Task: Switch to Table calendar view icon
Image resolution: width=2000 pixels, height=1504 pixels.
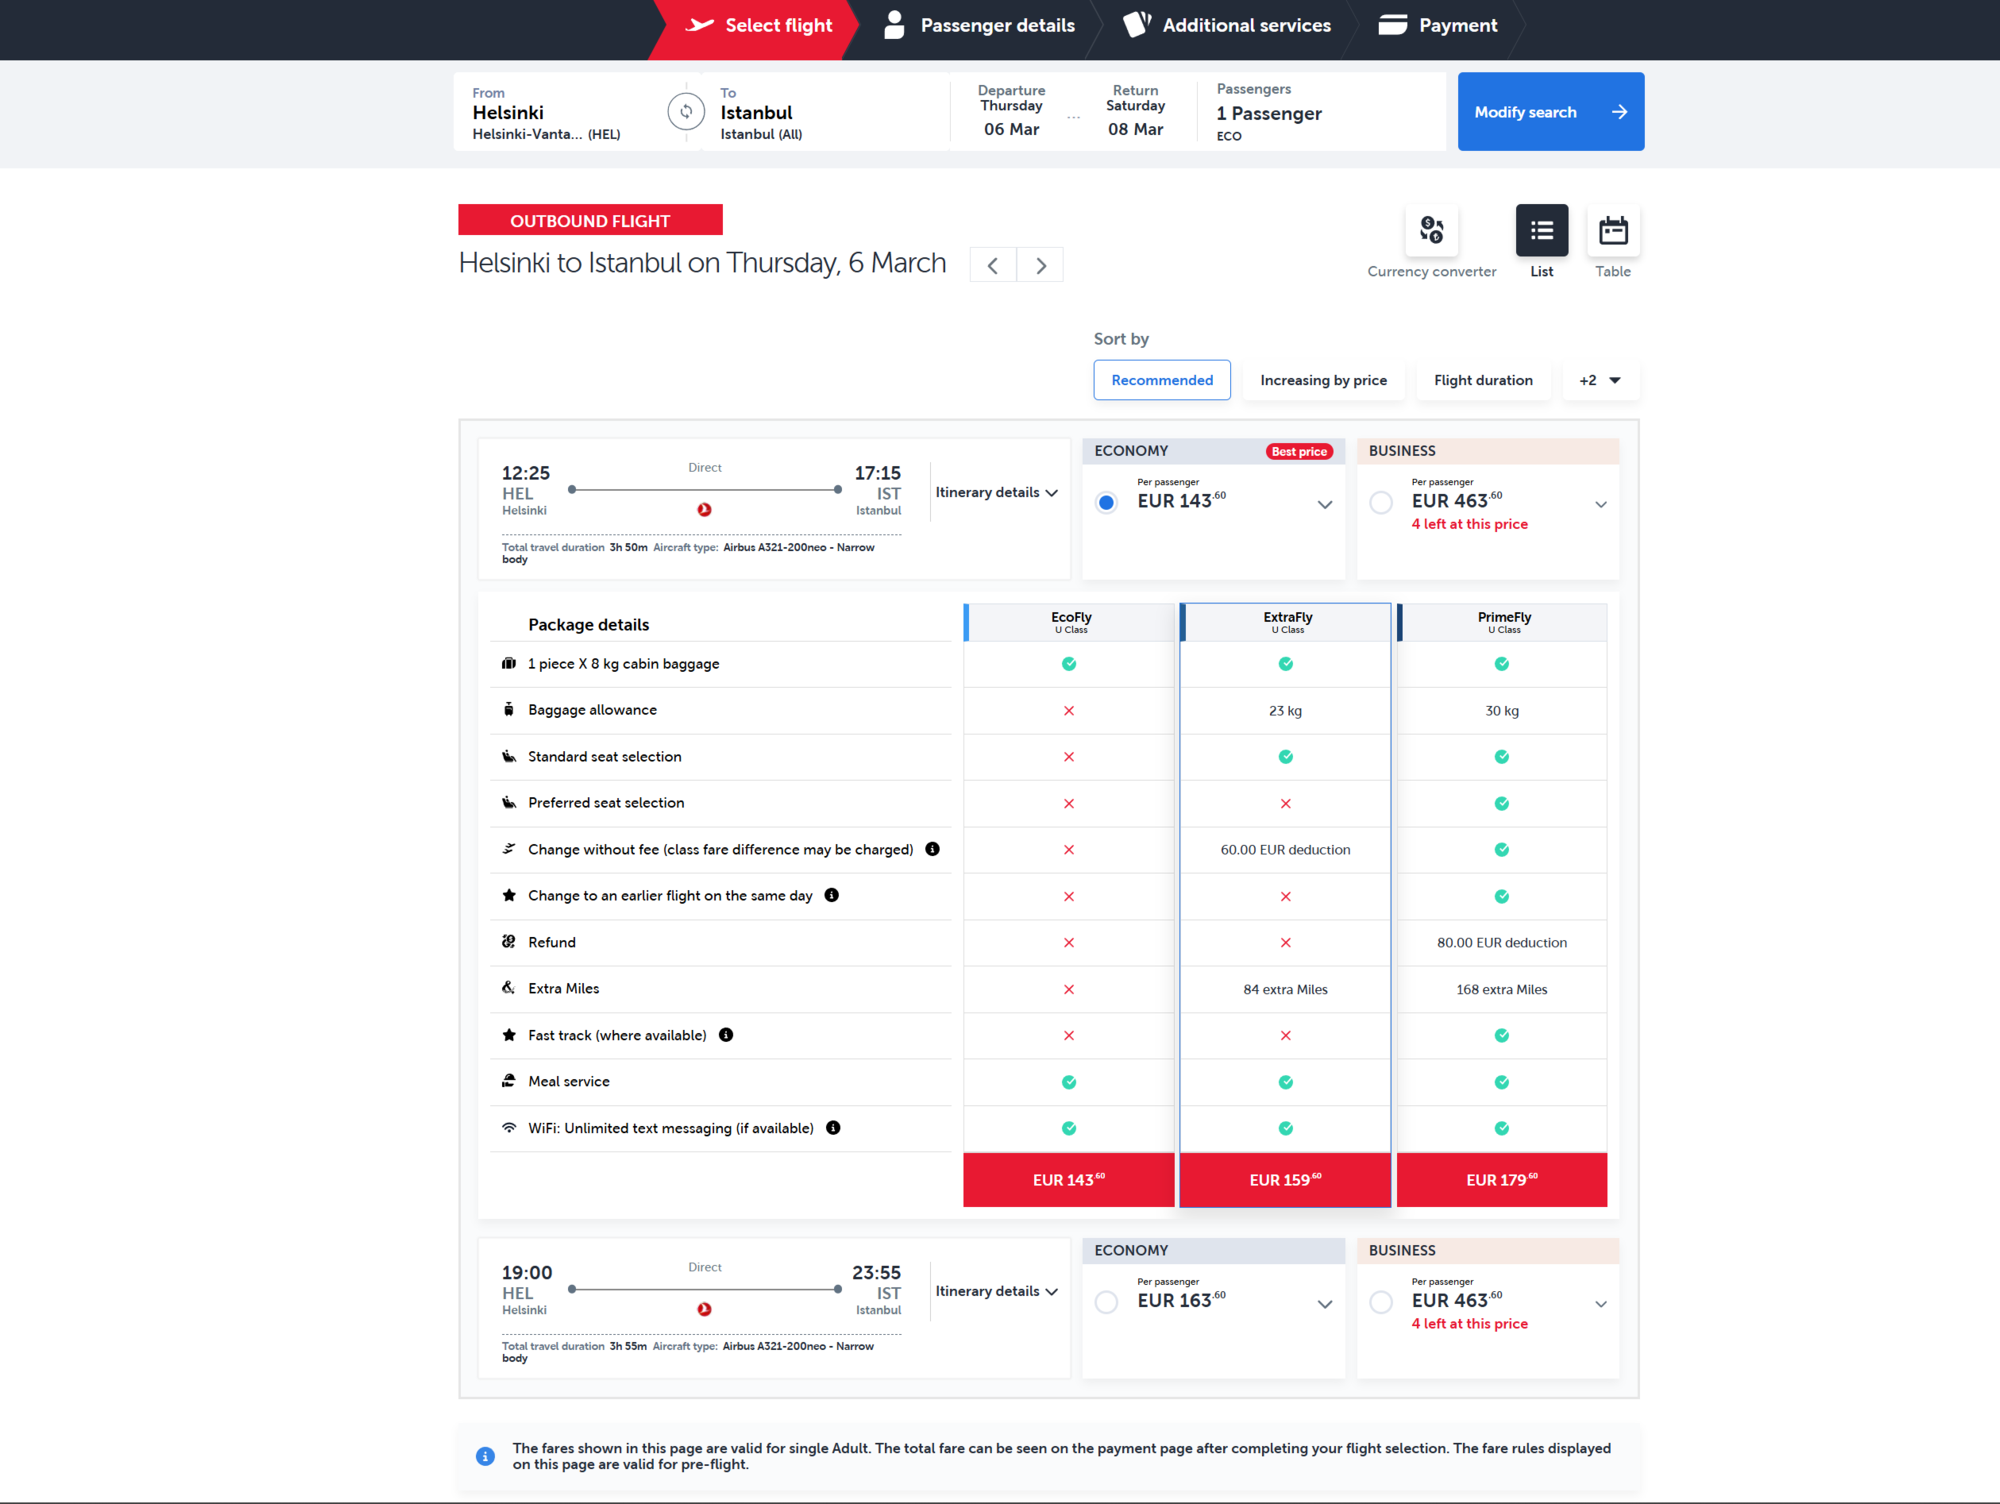Action: (x=1612, y=231)
